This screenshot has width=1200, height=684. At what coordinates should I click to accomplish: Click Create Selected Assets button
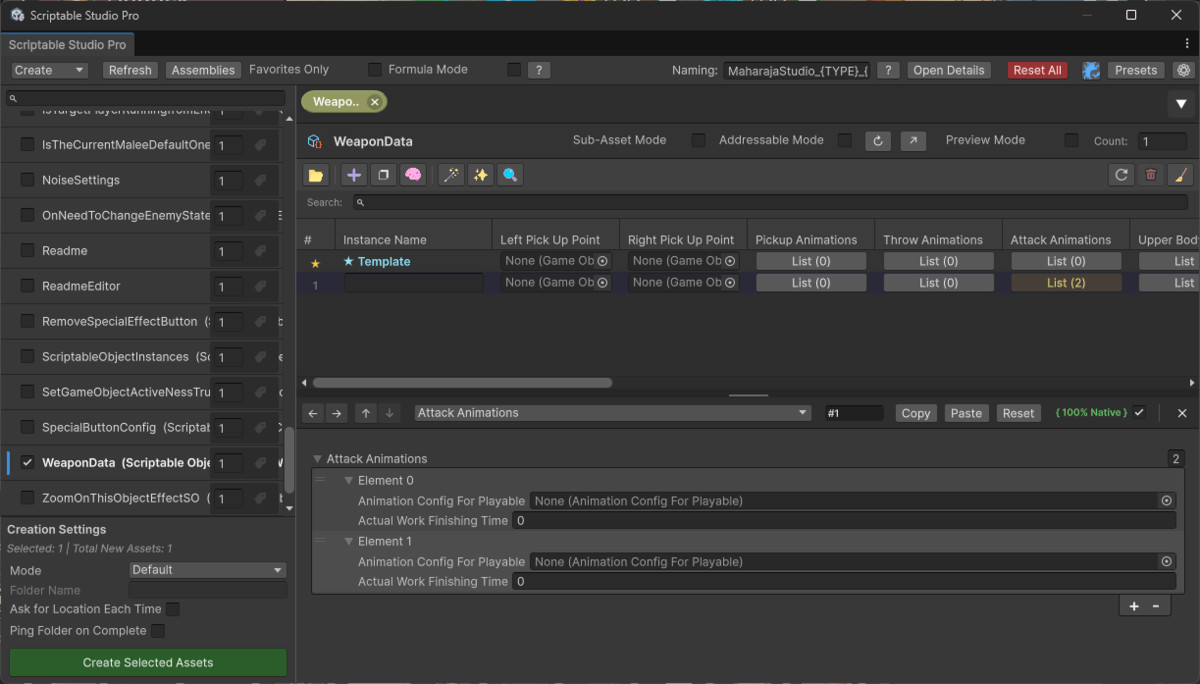point(148,662)
